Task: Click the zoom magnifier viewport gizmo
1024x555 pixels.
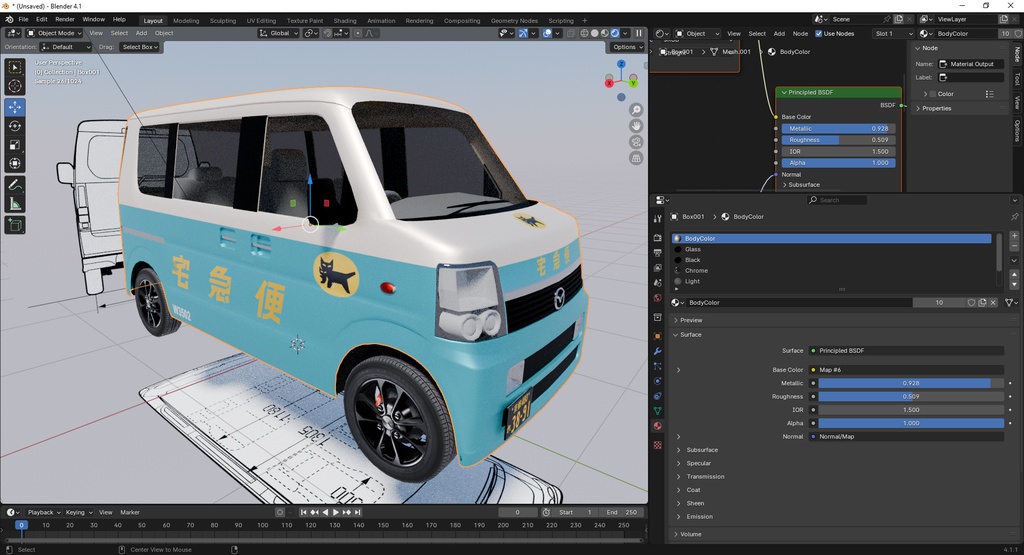Action: click(636, 110)
